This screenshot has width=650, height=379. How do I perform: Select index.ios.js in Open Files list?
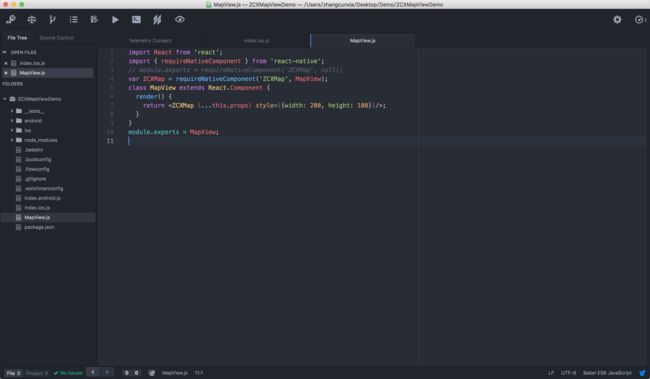click(x=32, y=63)
